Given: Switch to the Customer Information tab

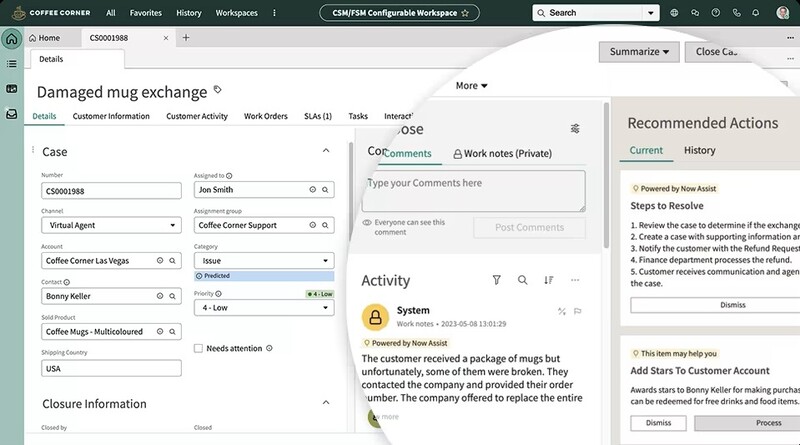Looking at the screenshot, I should [111, 116].
